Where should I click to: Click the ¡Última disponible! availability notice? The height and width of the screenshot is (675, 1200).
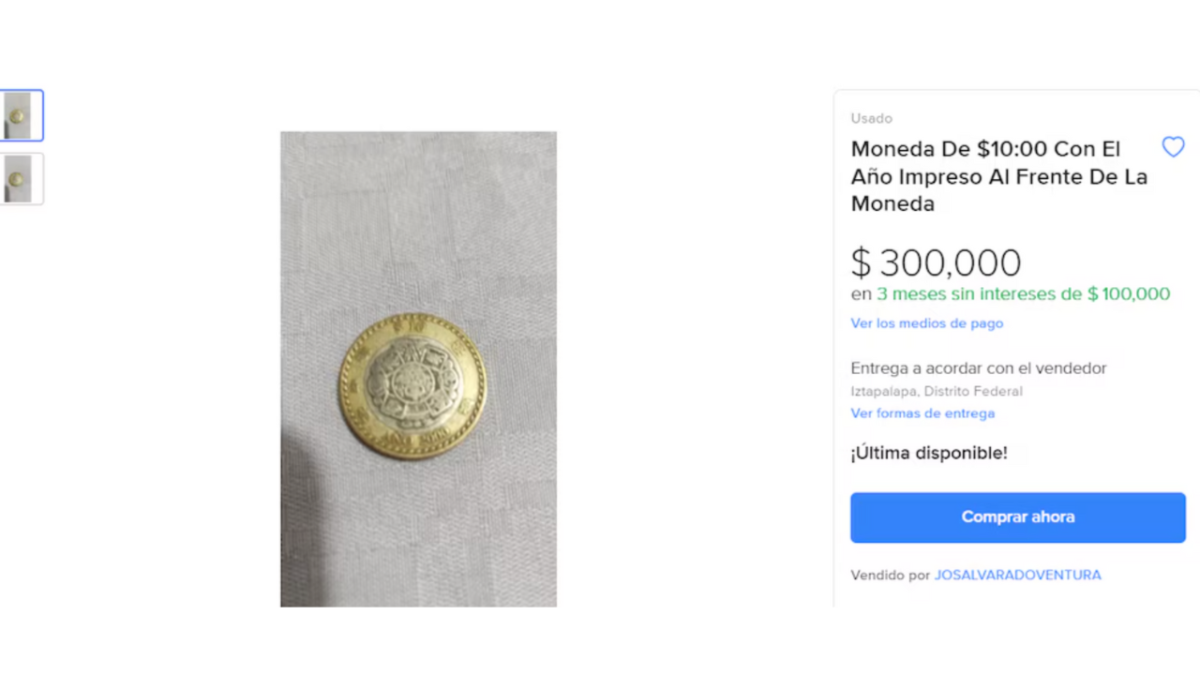click(x=928, y=452)
